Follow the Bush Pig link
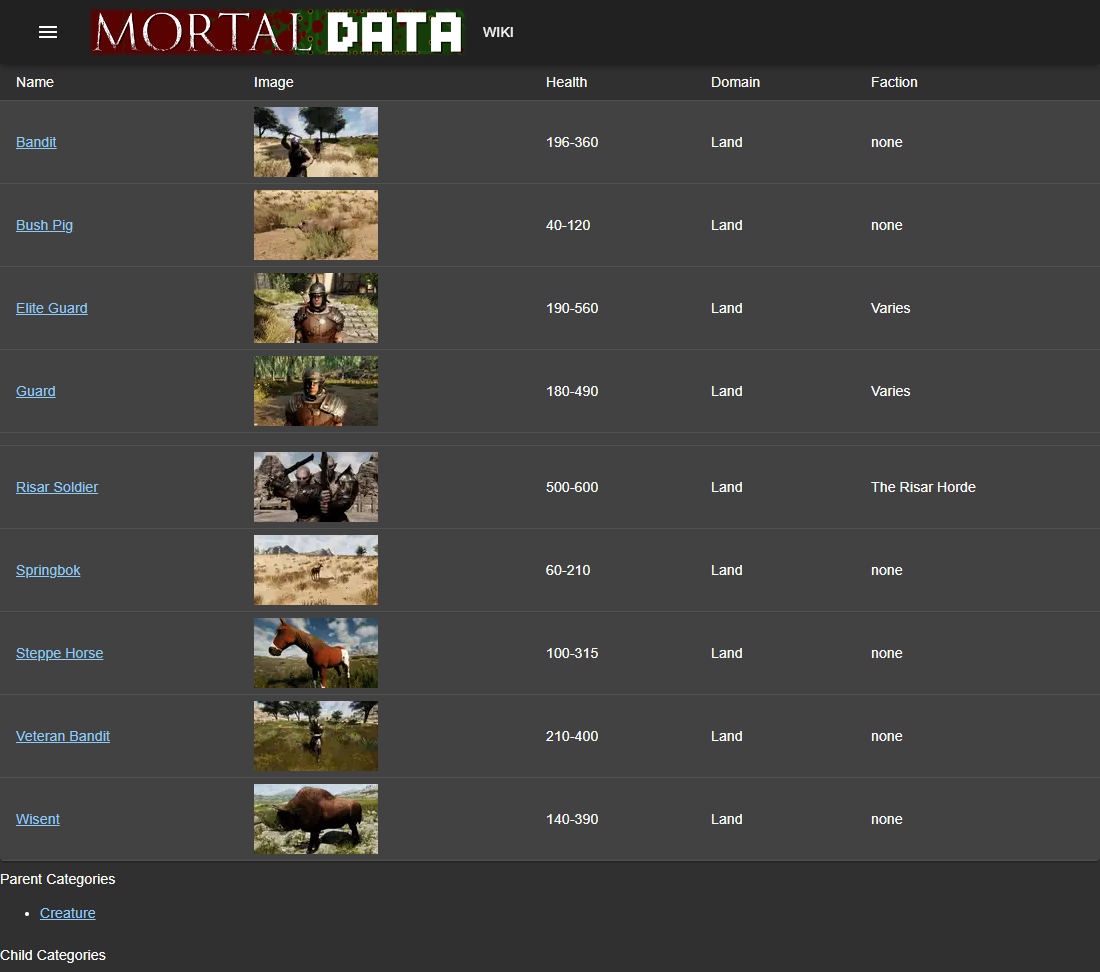Image resolution: width=1100 pixels, height=972 pixels. [x=44, y=225]
